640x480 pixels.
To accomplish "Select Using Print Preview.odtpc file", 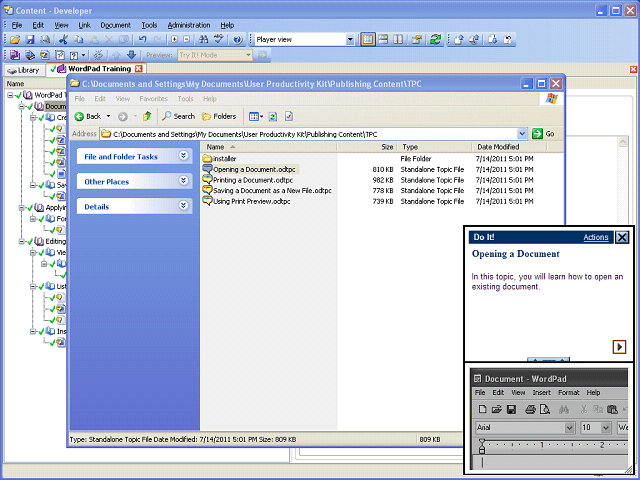I will coord(247,201).
